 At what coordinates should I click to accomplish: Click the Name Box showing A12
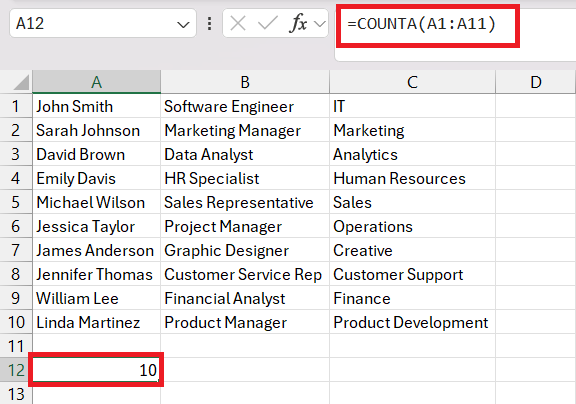[x=103, y=24]
